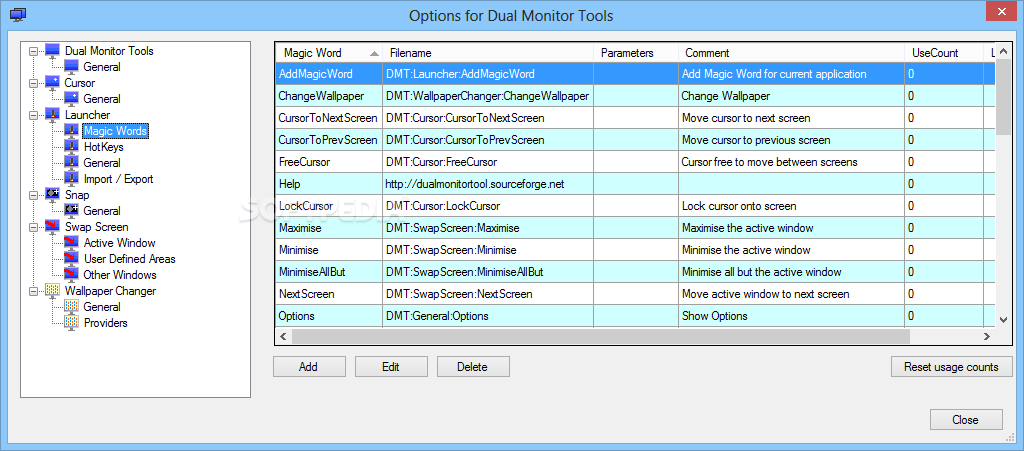The width and height of the screenshot is (1024, 451).
Task: Open User Defined Areas settings
Action: click(129, 258)
